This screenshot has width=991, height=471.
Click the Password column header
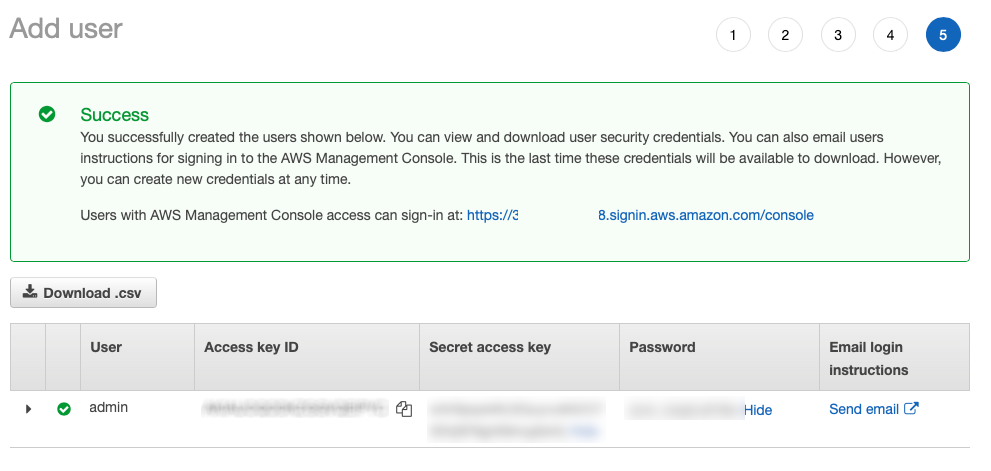662,347
